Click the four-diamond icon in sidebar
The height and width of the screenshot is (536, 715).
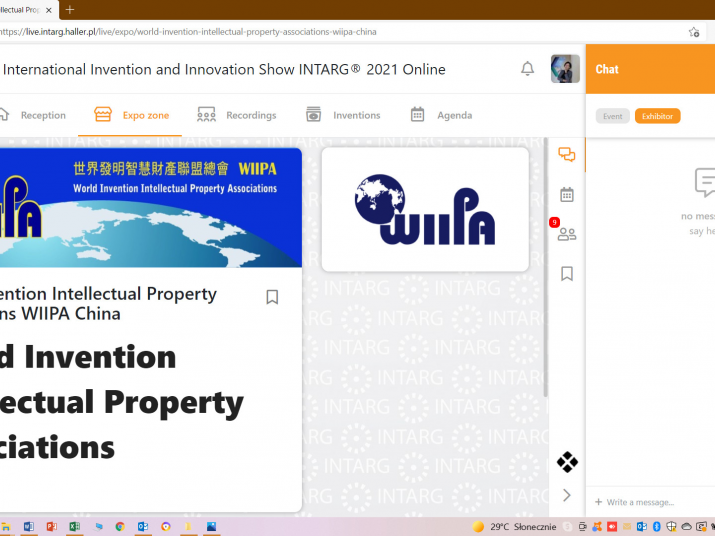[567, 462]
